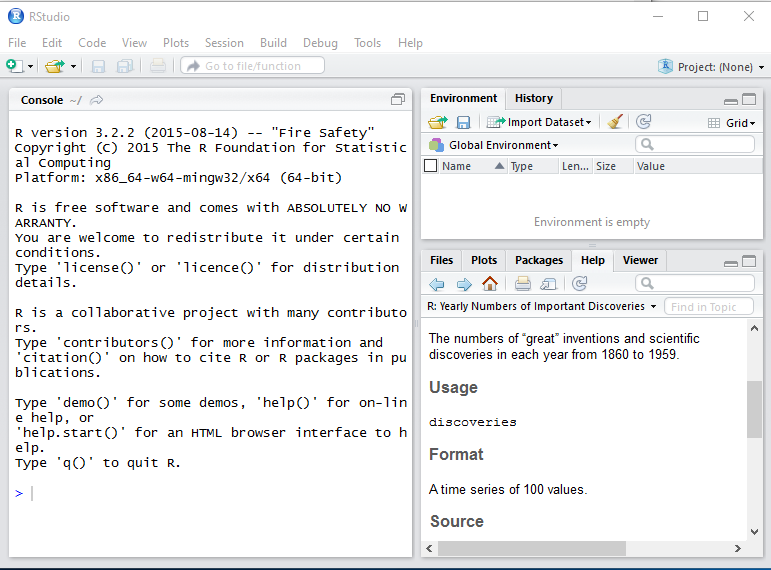Switch to the History tab
771x570 pixels.
[534, 98]
